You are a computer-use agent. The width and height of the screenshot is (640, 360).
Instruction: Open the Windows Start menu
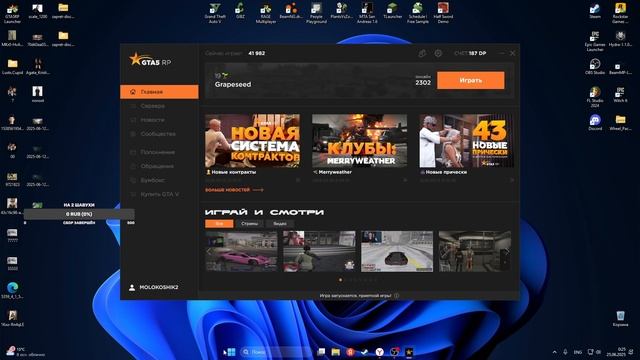[231, 351]
